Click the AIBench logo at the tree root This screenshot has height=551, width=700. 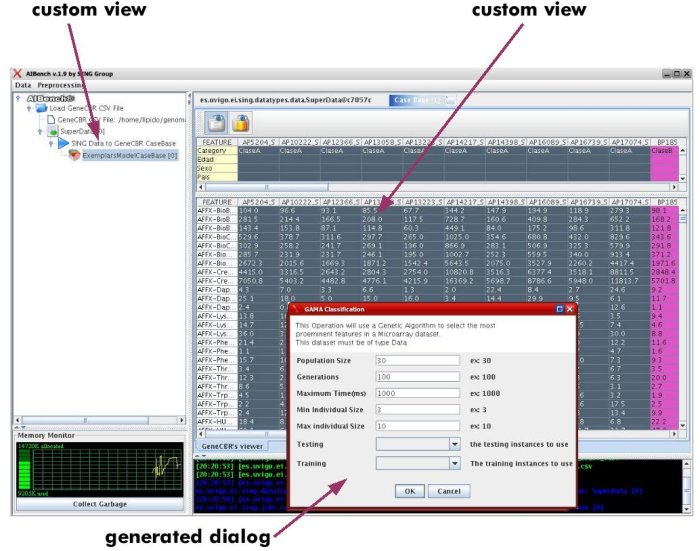click(x=50, y=98)
